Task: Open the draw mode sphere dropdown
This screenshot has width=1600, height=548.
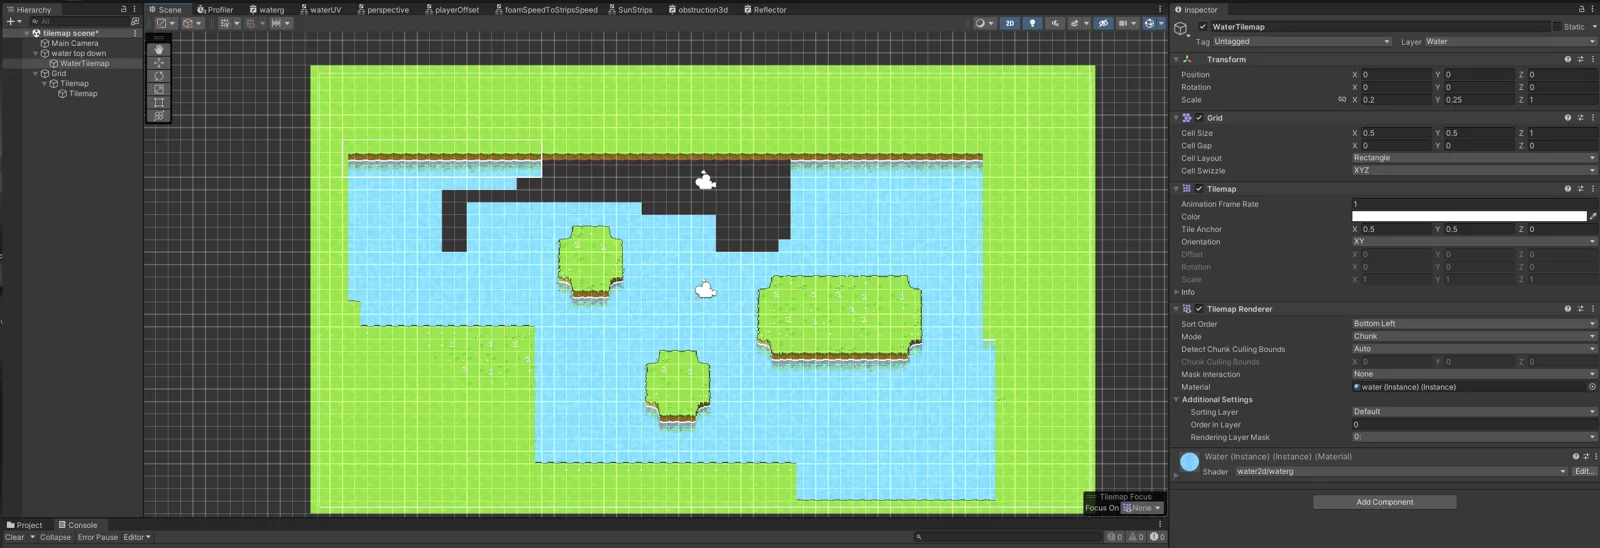Action: pos(984,23)
